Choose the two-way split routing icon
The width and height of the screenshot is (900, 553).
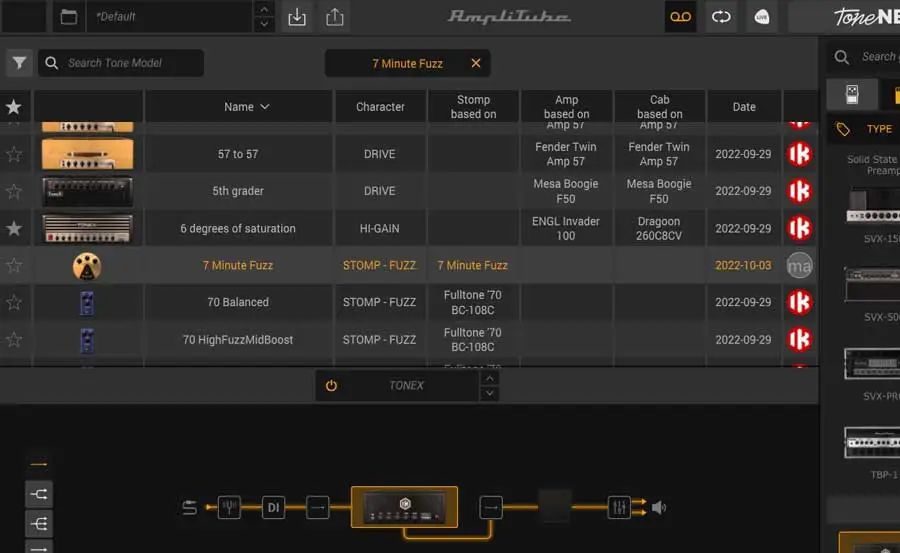39,494
